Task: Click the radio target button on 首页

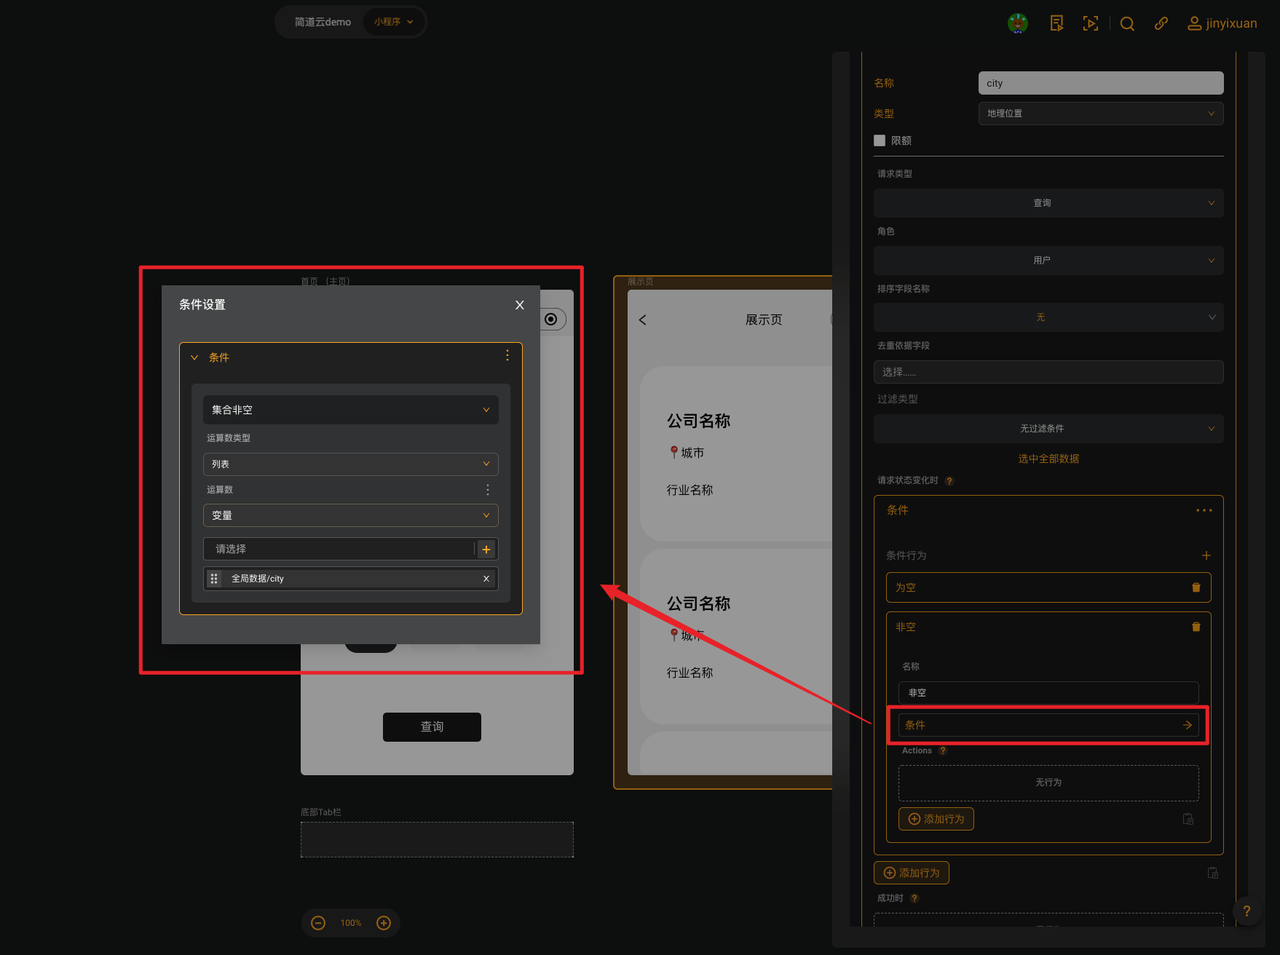Action: pyautogui.click(x=551, y=319)
